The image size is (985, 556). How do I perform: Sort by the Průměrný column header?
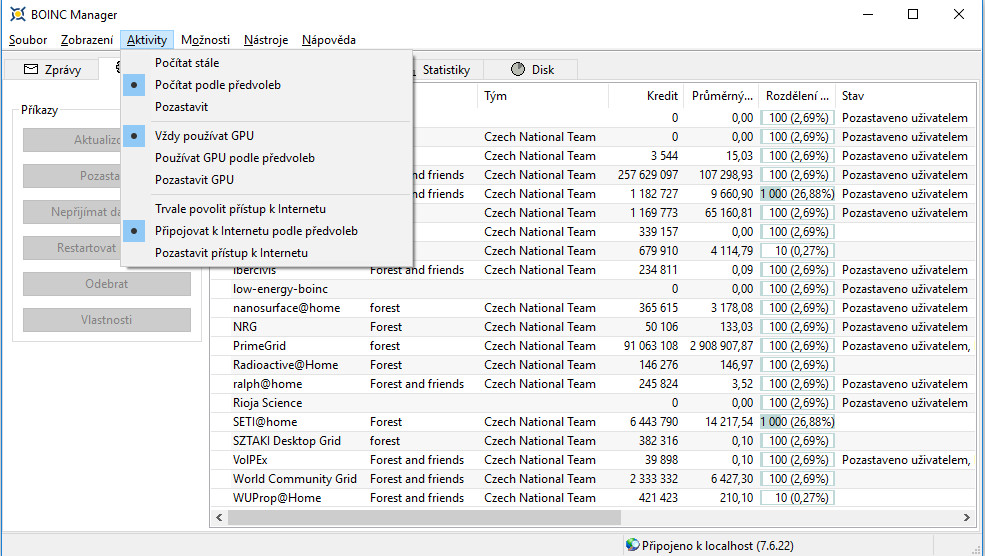pyautogui.click(x=721, y=95)
